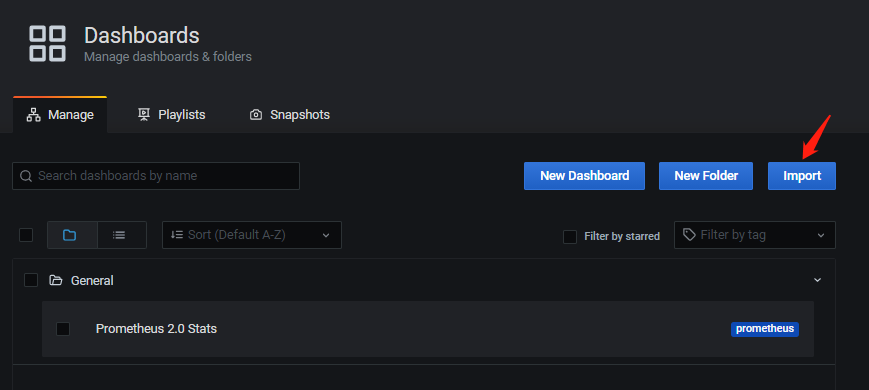Image resolution: width=869 pixels, height=390 pixels.
Task: Click the Import button
Action: [802, 176]
